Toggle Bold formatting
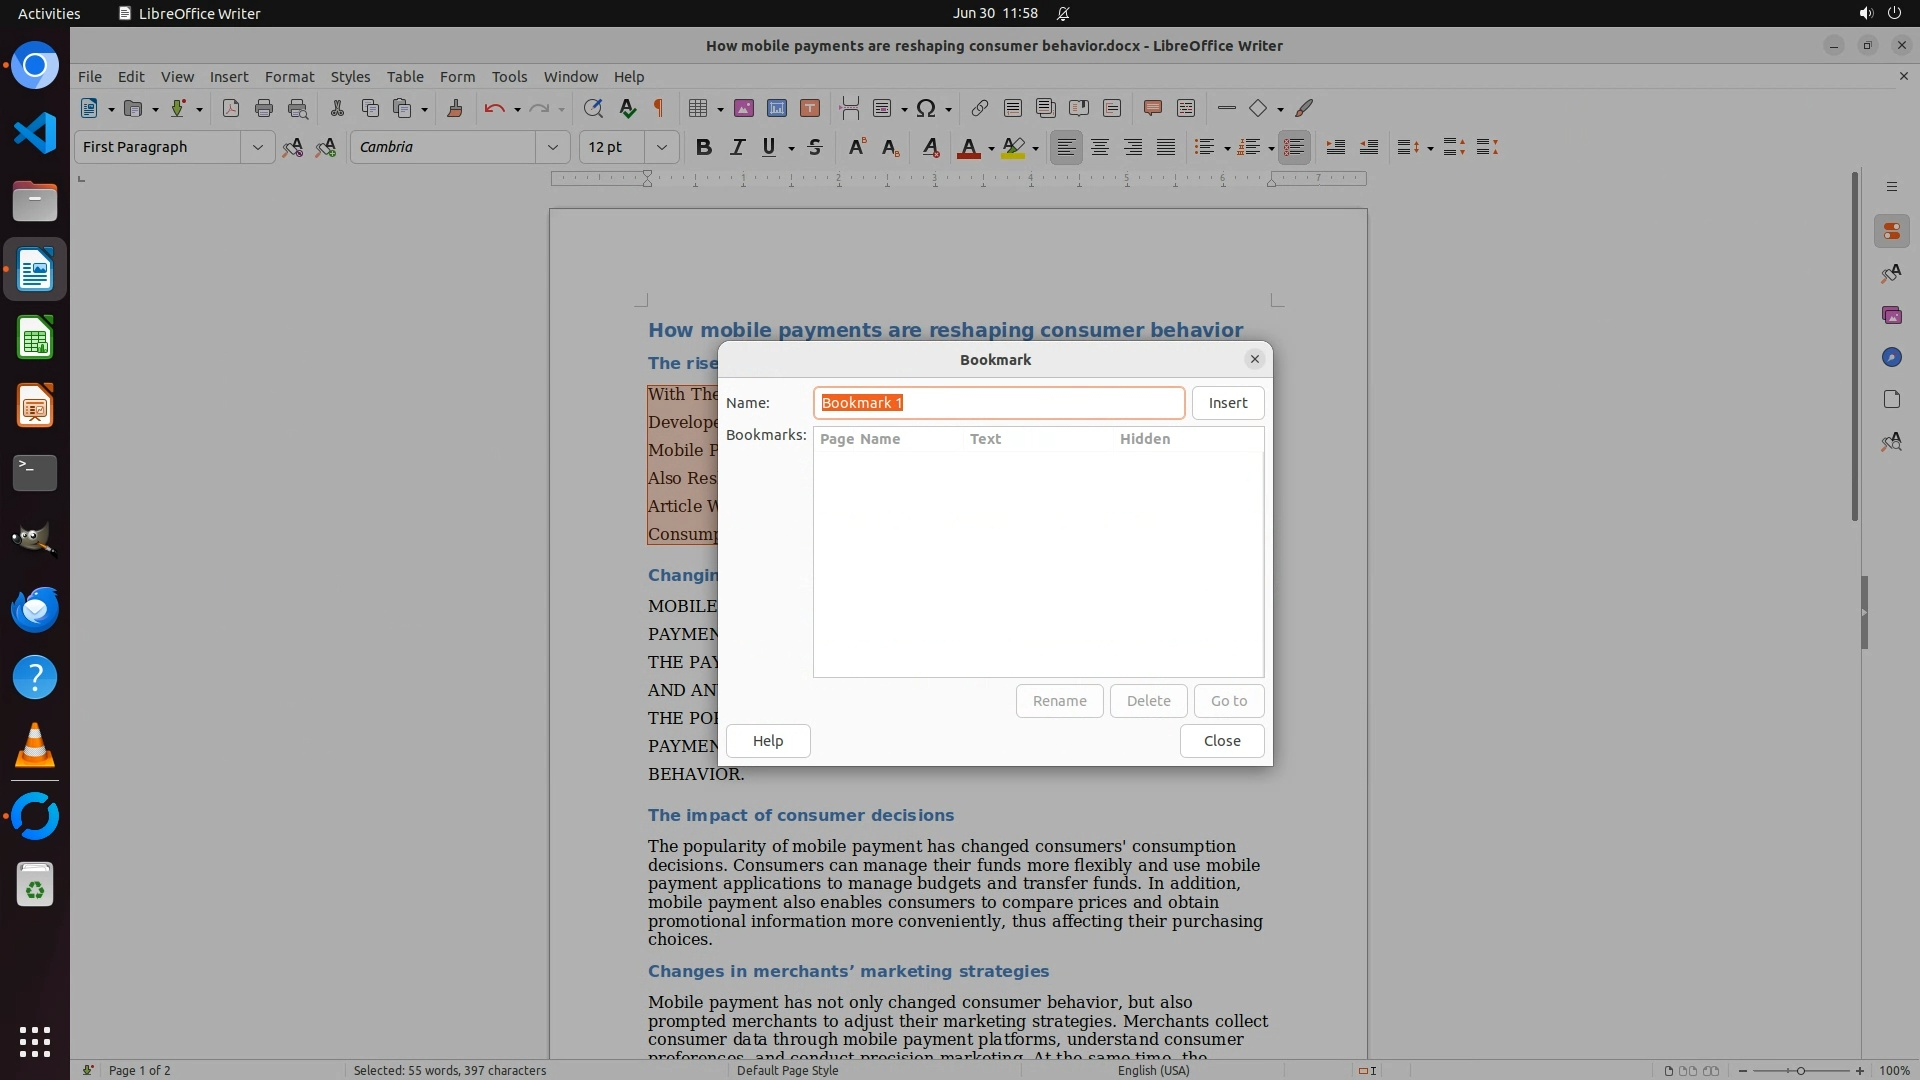 [x=704, y=148]
